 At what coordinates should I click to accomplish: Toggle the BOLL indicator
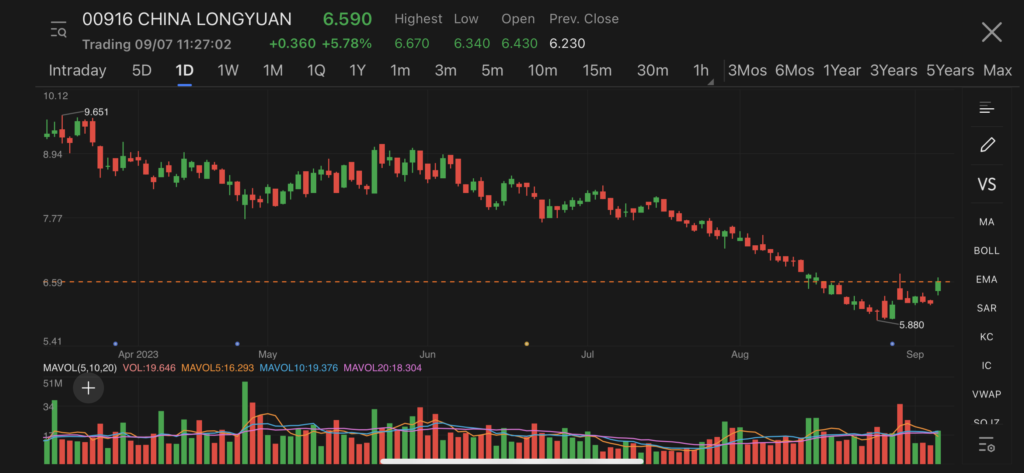click(x=986, y=251)
